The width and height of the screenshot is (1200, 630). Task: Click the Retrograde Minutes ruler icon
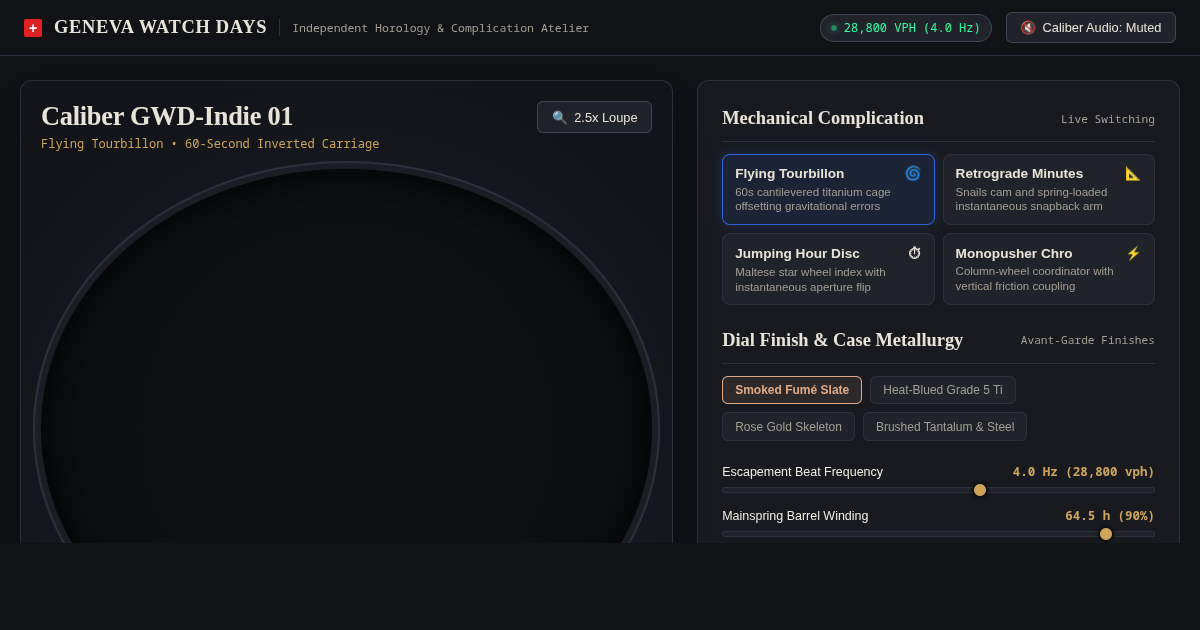pos(1133,173)
